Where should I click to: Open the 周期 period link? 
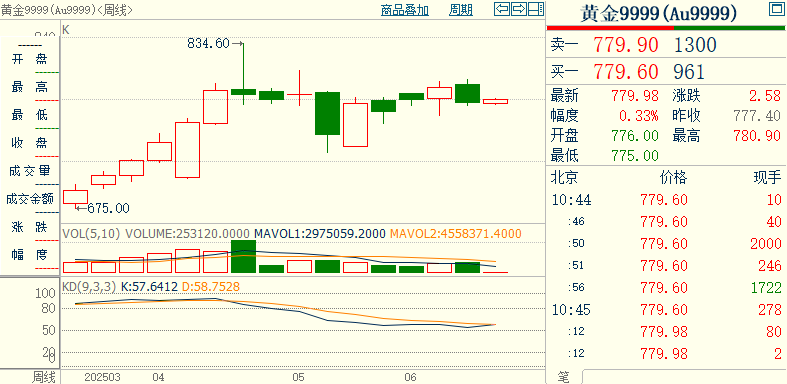(461, 10)
